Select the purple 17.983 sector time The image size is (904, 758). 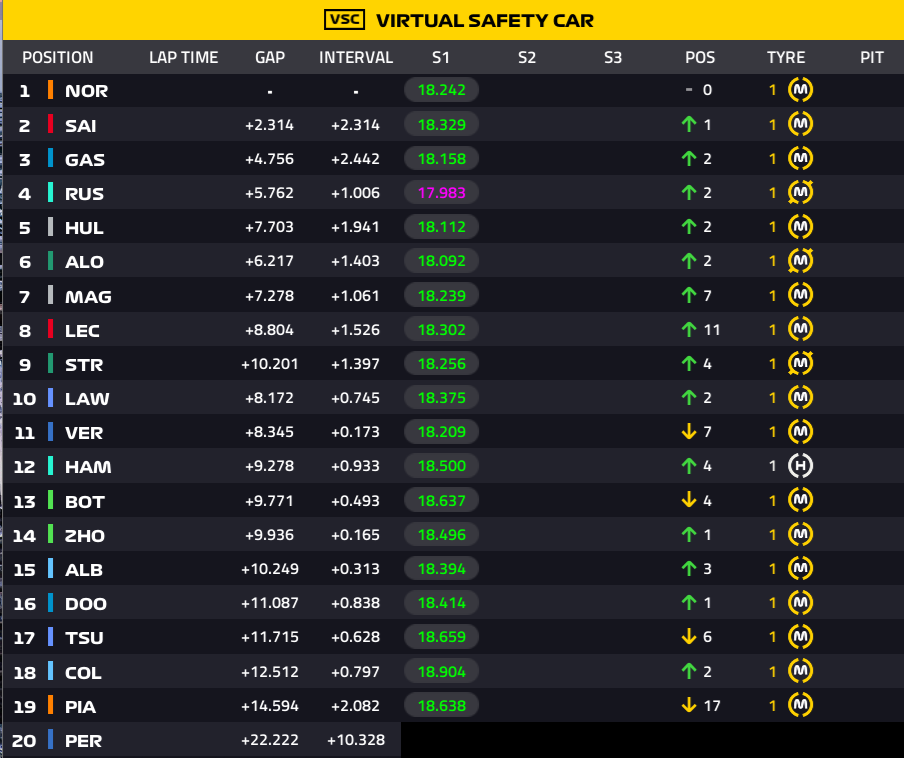coord(442,193)
